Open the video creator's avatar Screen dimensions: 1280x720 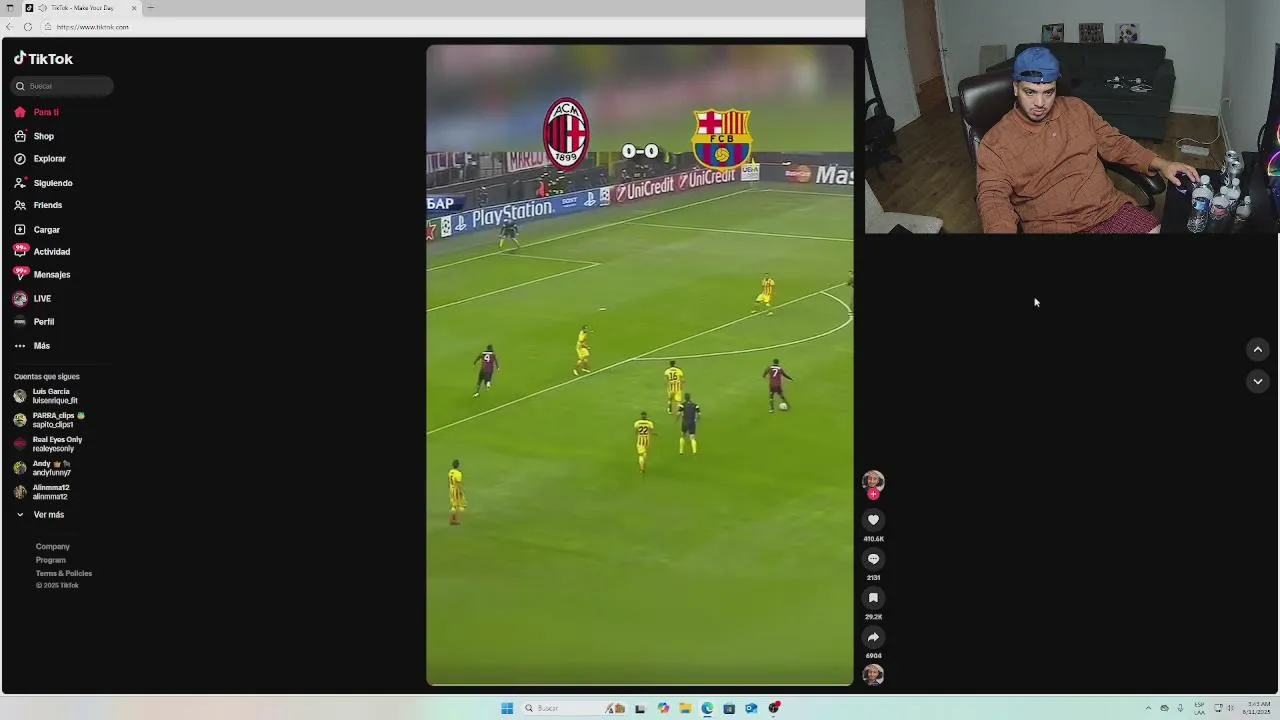click(x=873, y=480)
